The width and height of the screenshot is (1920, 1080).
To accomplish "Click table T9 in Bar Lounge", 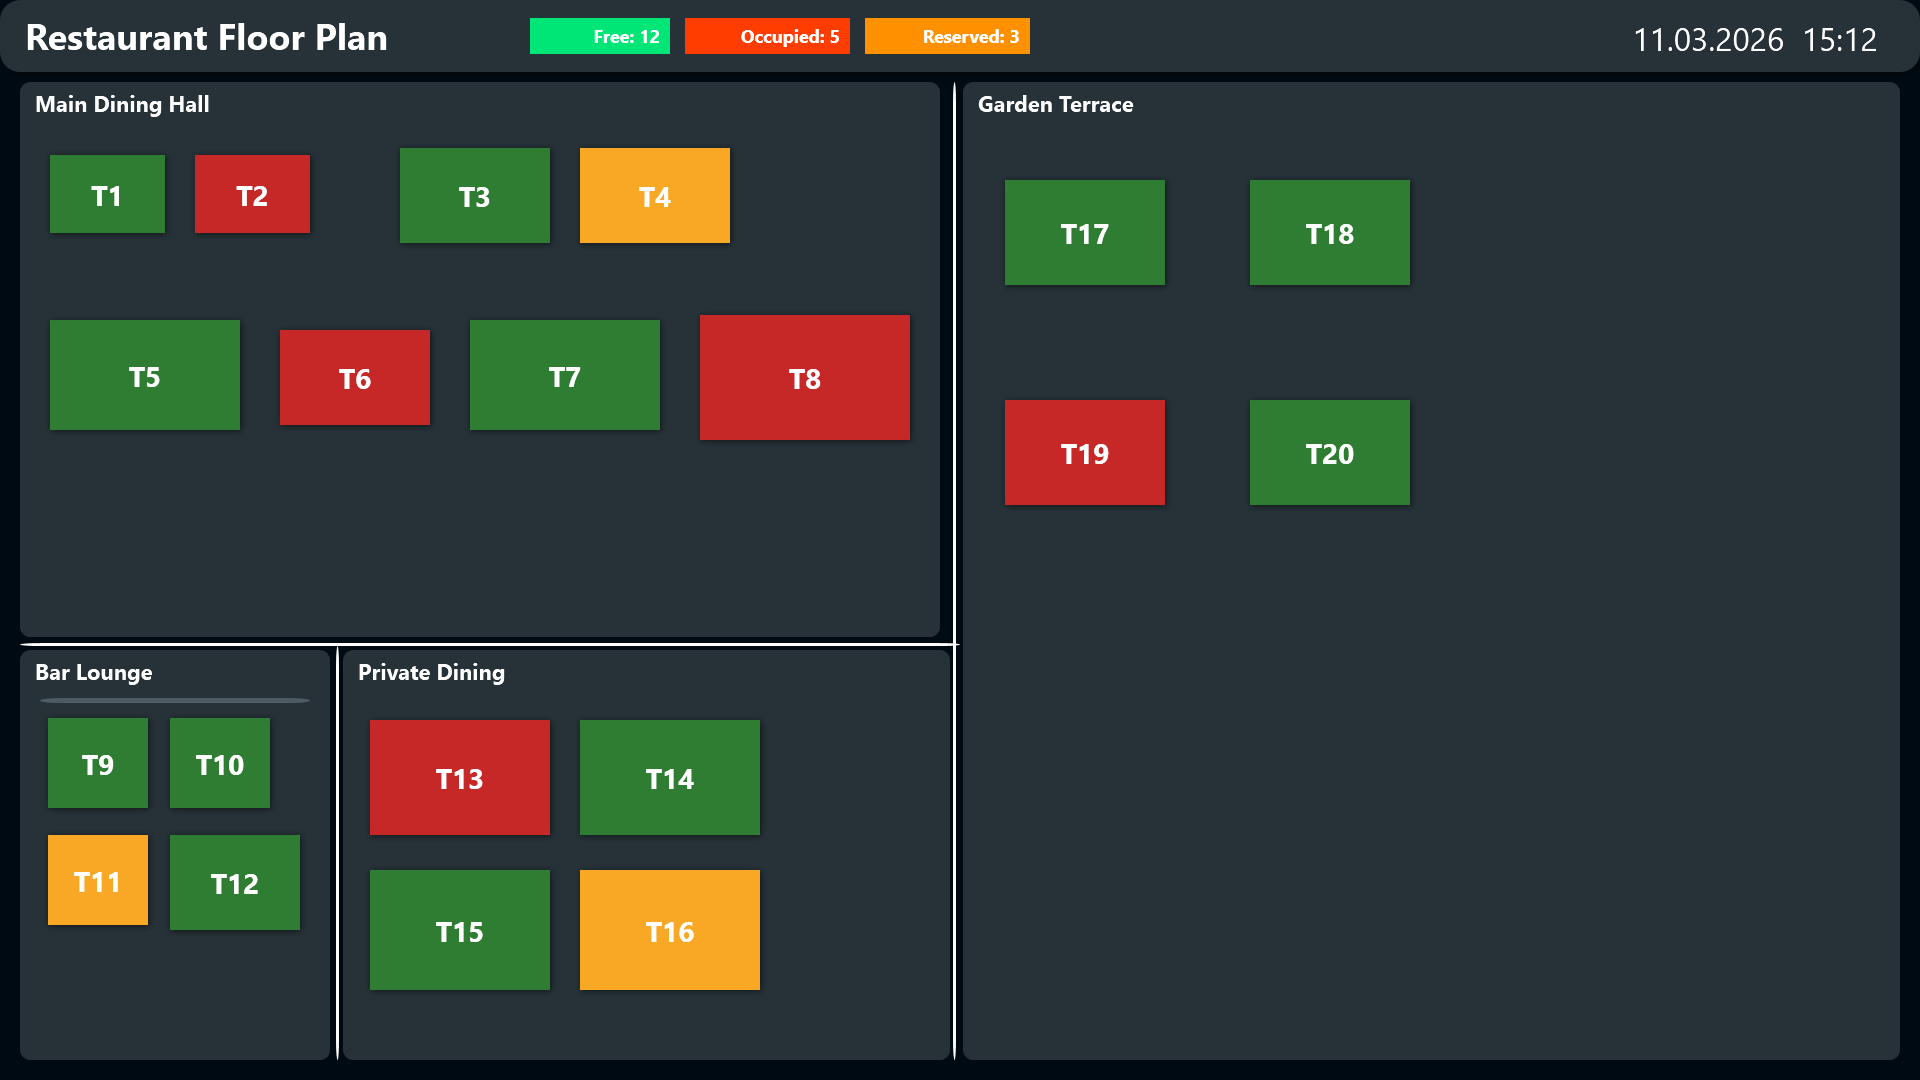I will click(x=97, y=763).
